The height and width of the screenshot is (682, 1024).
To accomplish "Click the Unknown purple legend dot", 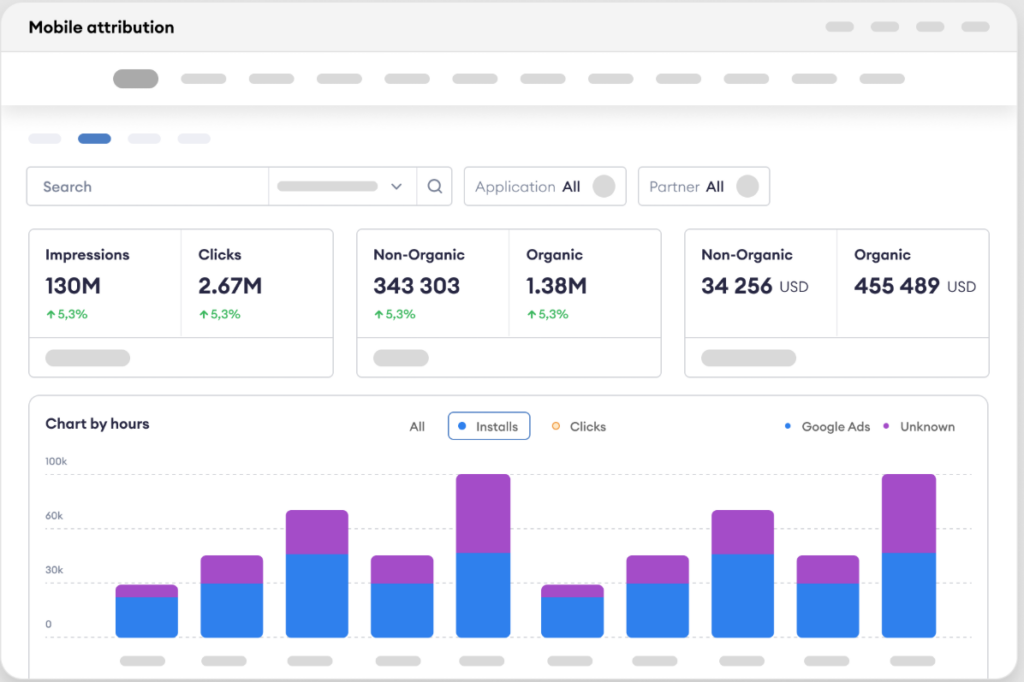I will pyautogui.click(x=885, y=427).
